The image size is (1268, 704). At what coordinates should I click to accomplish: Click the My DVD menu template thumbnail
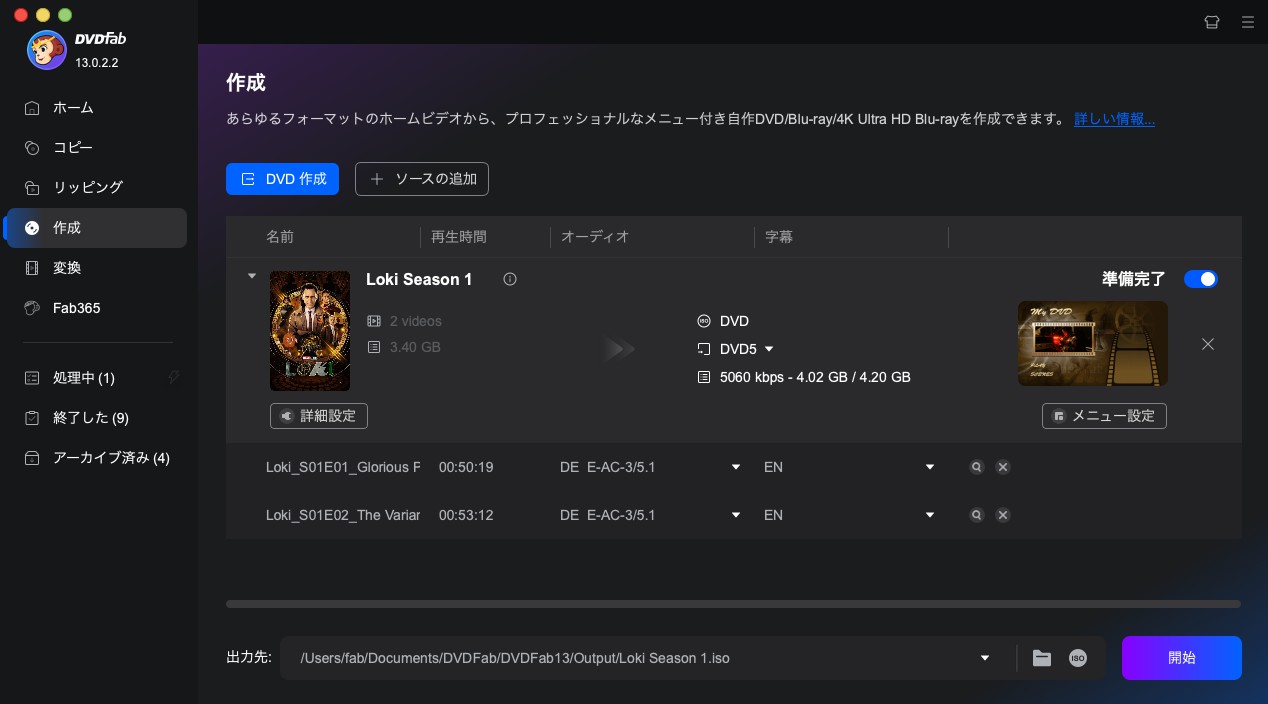click(x=1092, y=343)
